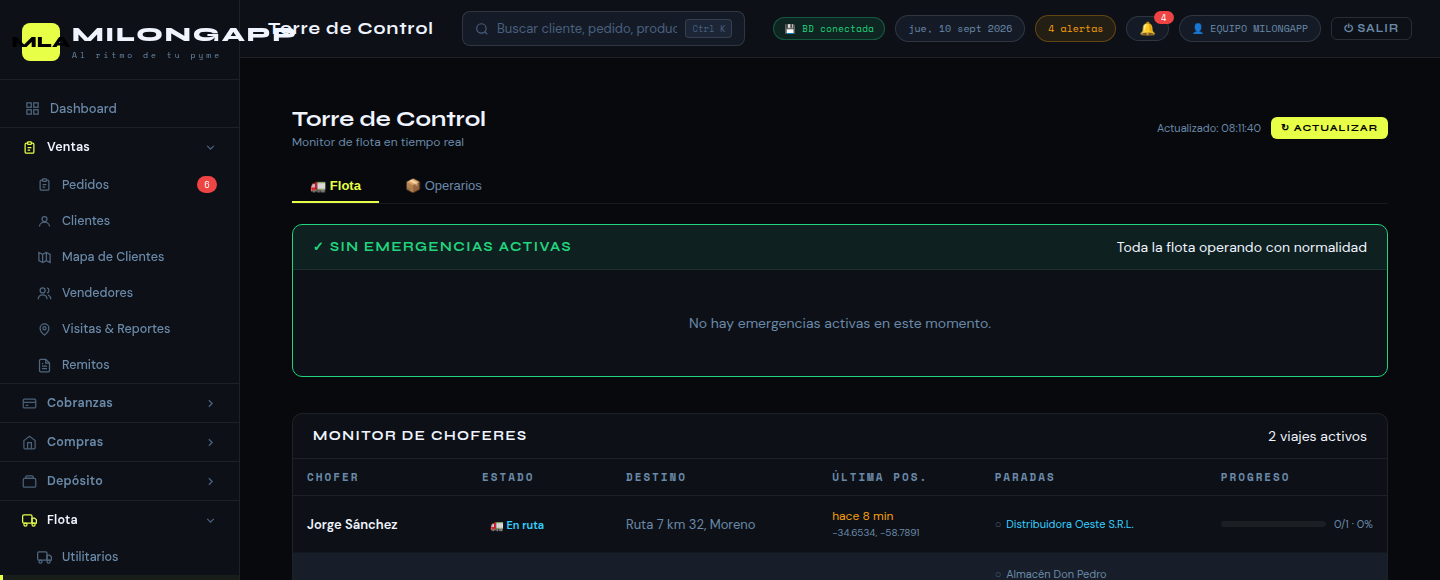Viewport: 1440px width, 580px height.
Task: Collapse the Flota section chevron
Action: click(x=210, y=520)
